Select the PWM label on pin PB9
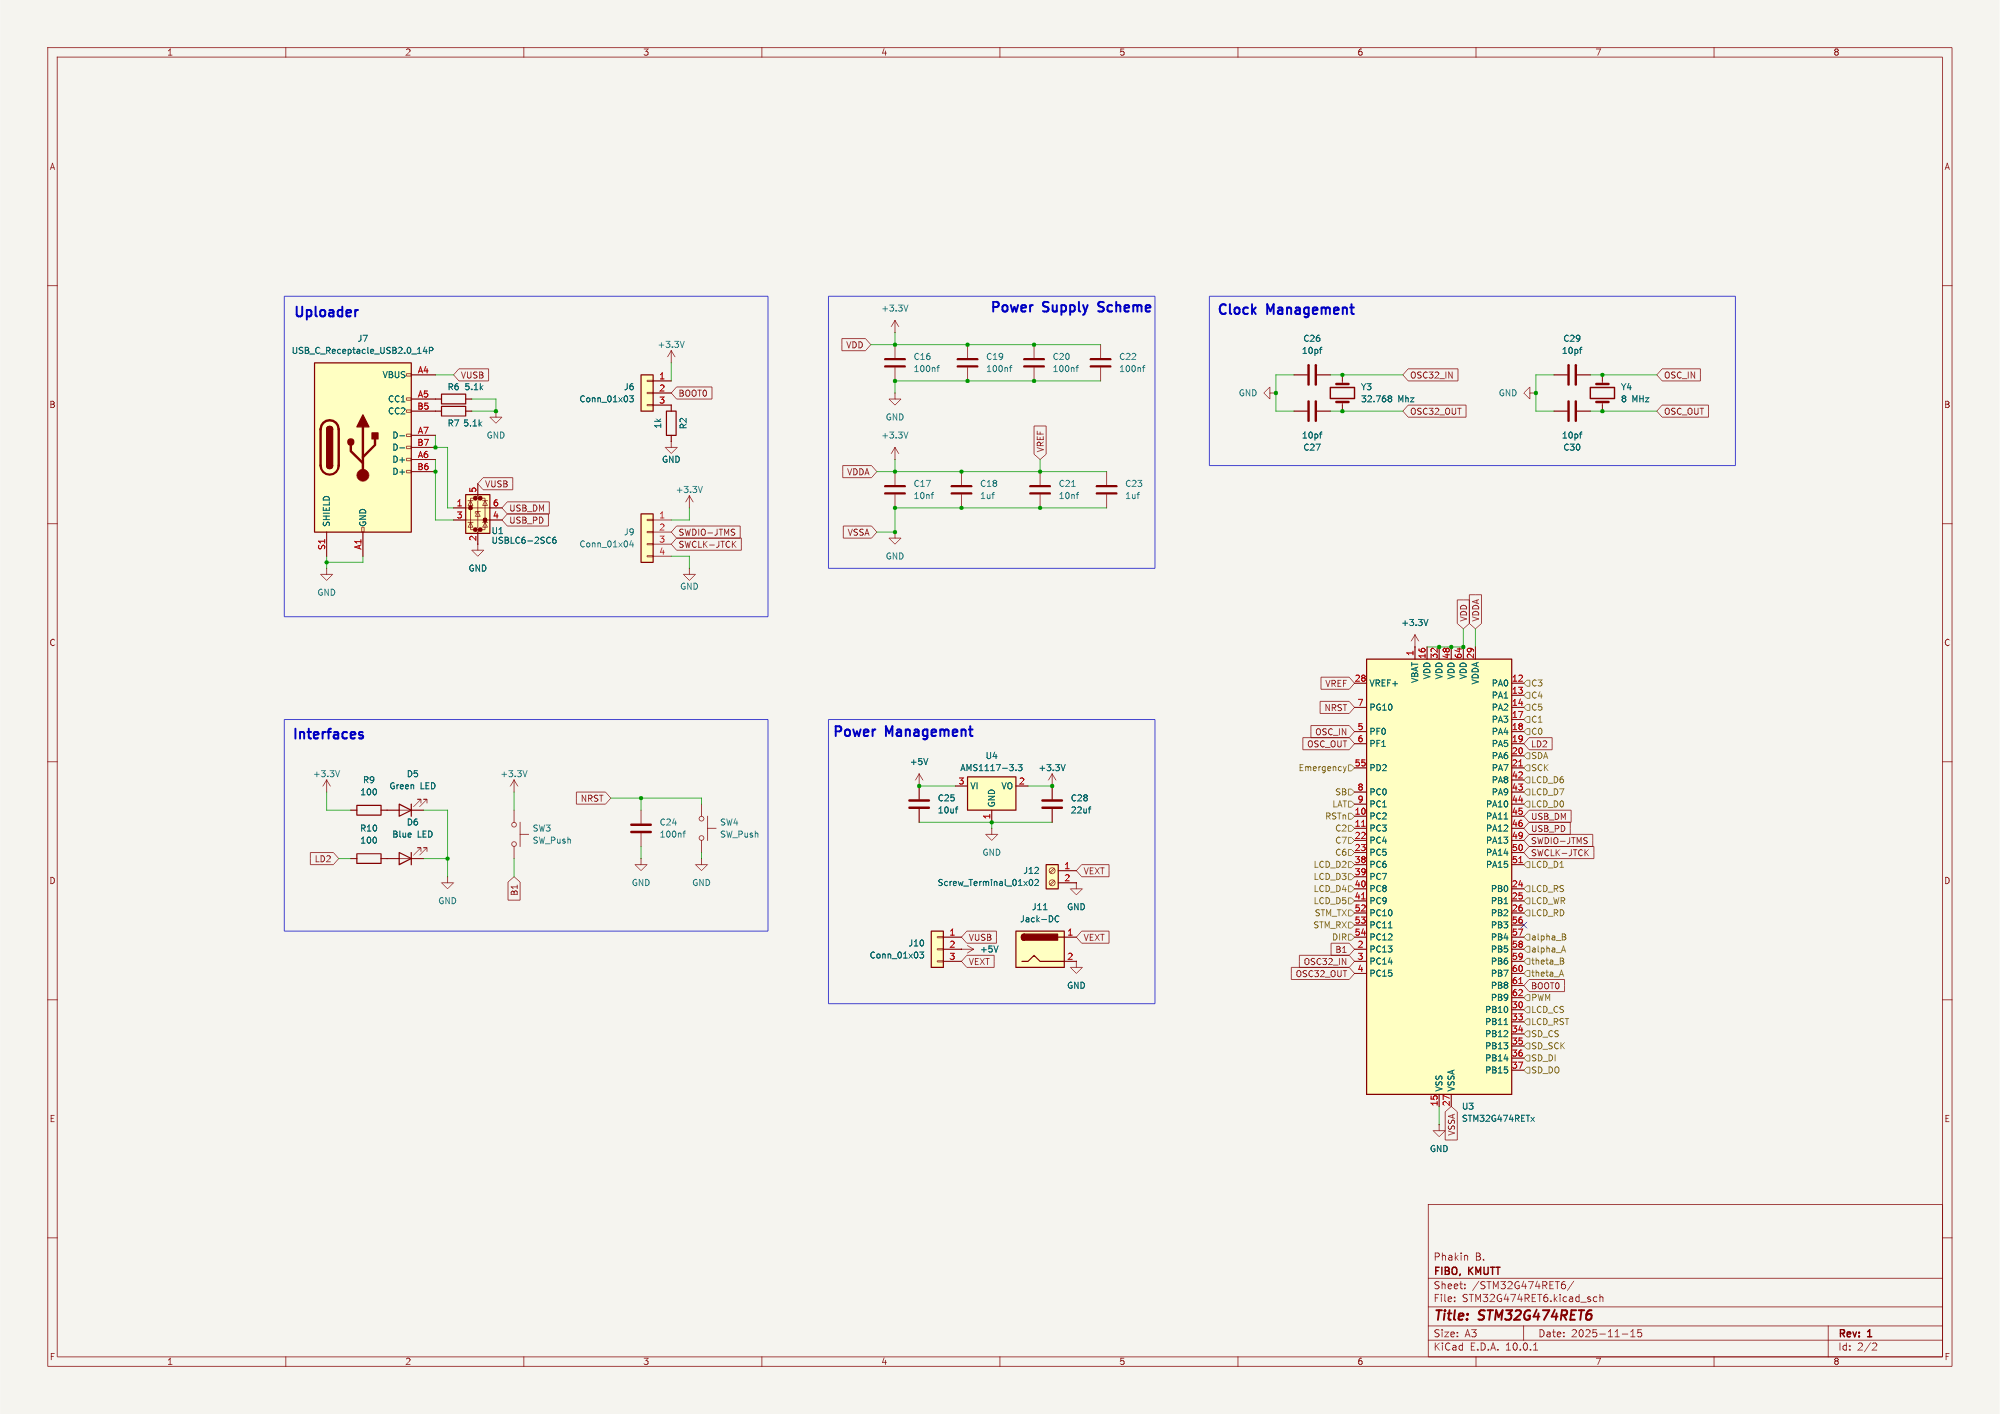This screenshot has height=1414, width=2000. [1539, 997]
